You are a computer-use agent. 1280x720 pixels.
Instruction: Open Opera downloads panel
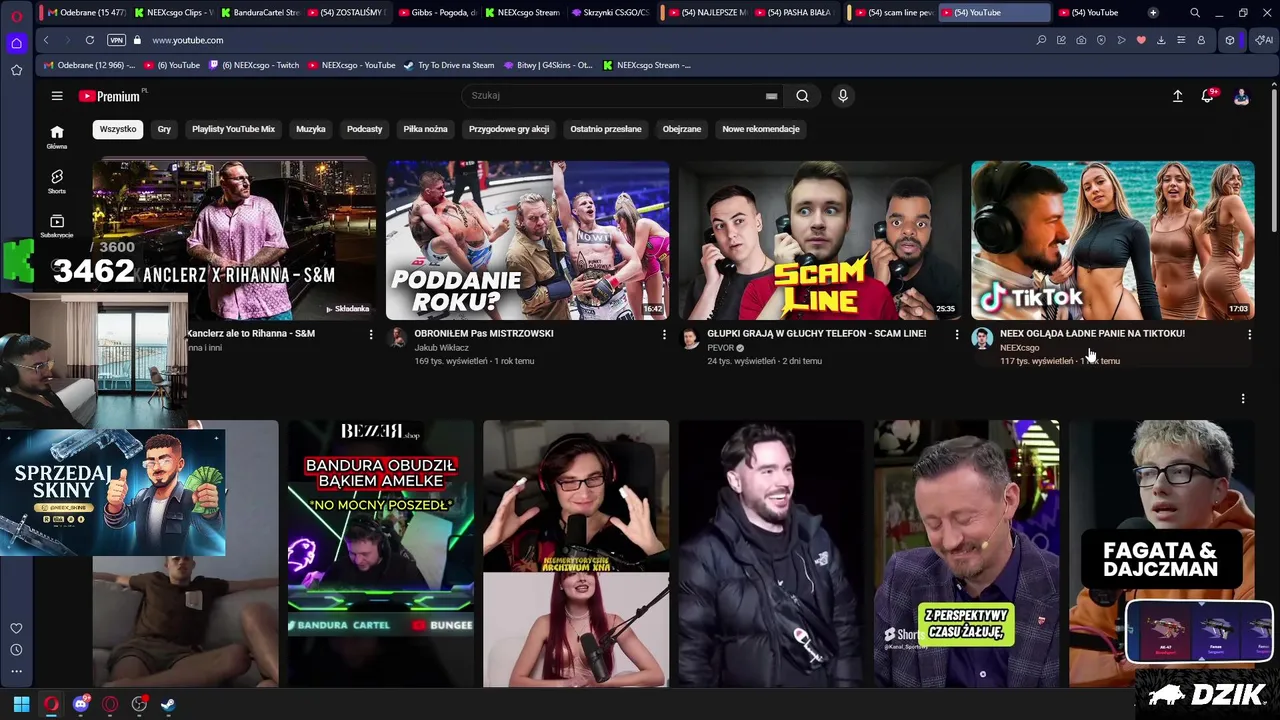(x=1161, y=40)
